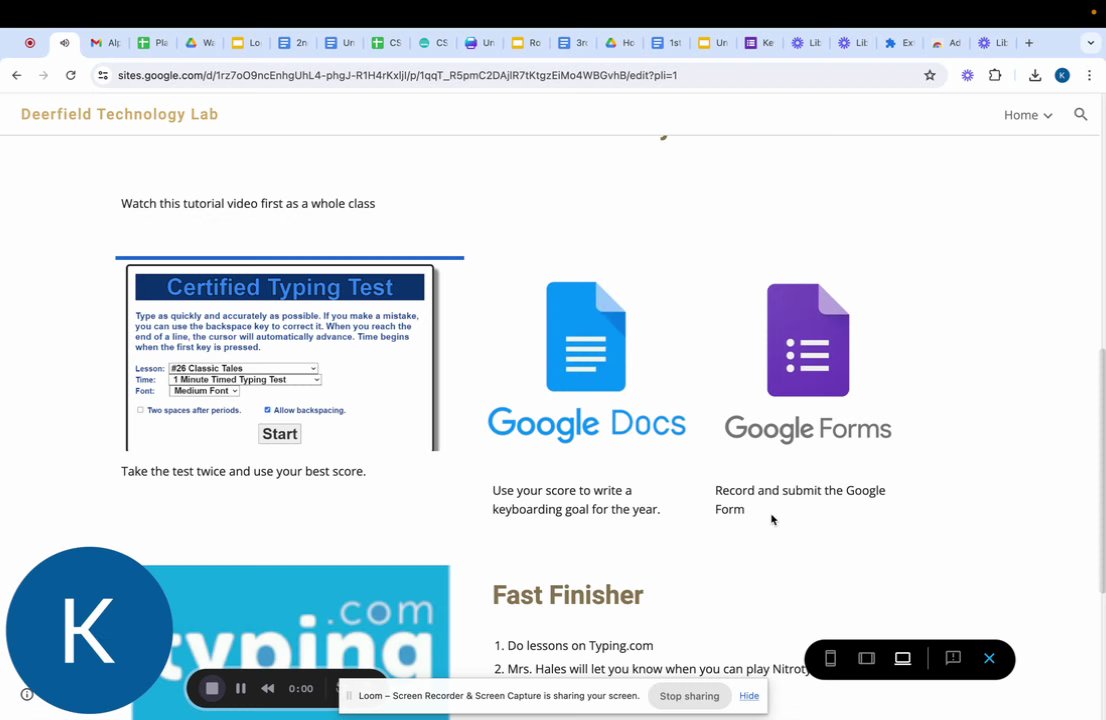The width and height of the screenshot is (1106, 720).
Task: Open Chrome downloads icon
Action: tap(1035, 75)
